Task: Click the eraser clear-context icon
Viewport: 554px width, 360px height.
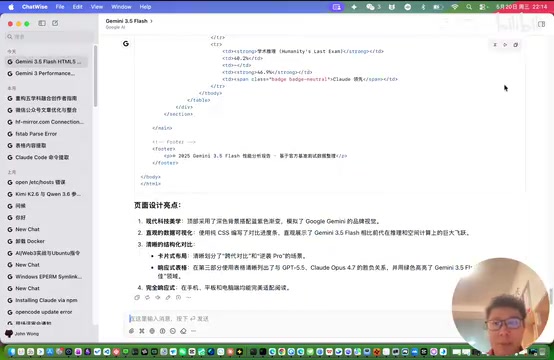Action: 183,331
